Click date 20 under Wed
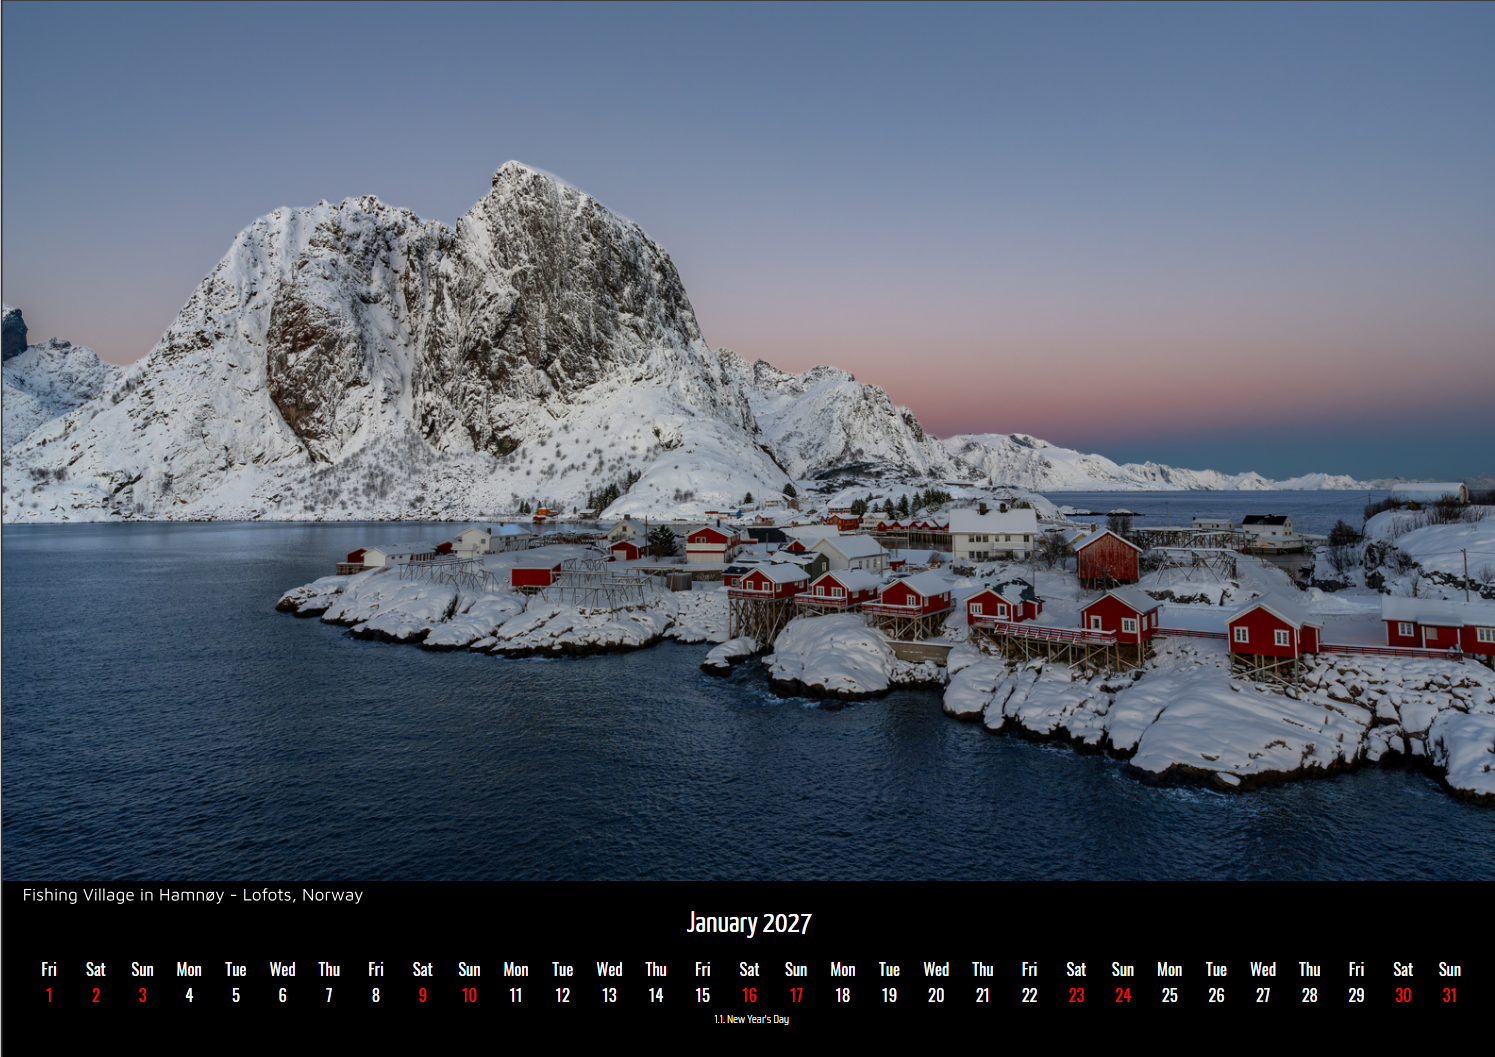 click(936, 995)
